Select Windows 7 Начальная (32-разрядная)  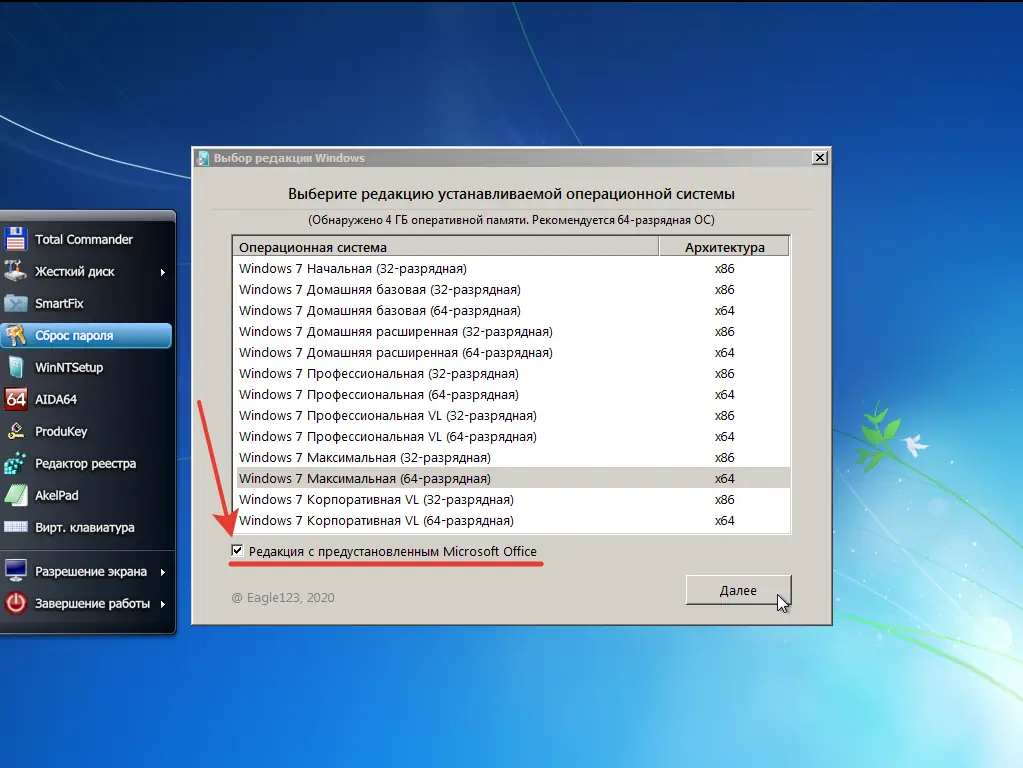(x=512, y=268)
